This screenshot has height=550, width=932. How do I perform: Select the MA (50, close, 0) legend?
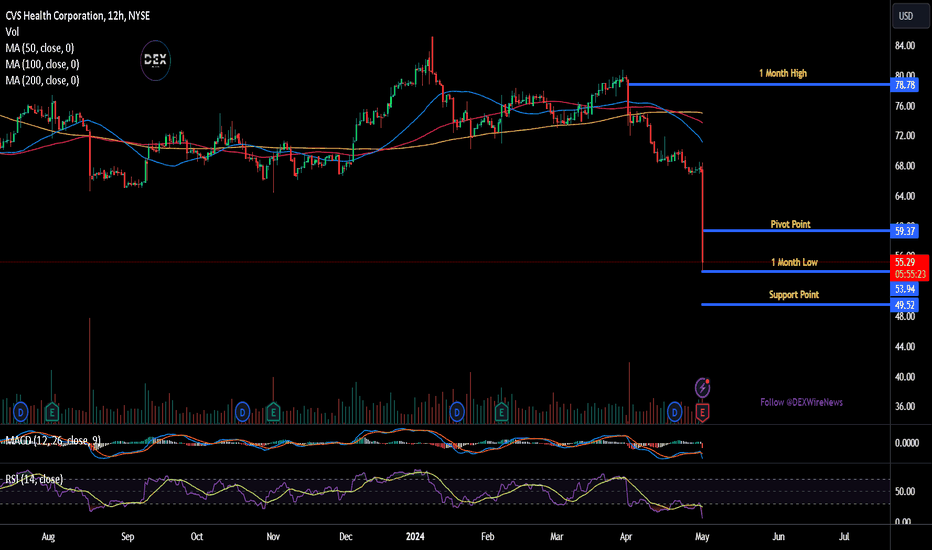40,48
